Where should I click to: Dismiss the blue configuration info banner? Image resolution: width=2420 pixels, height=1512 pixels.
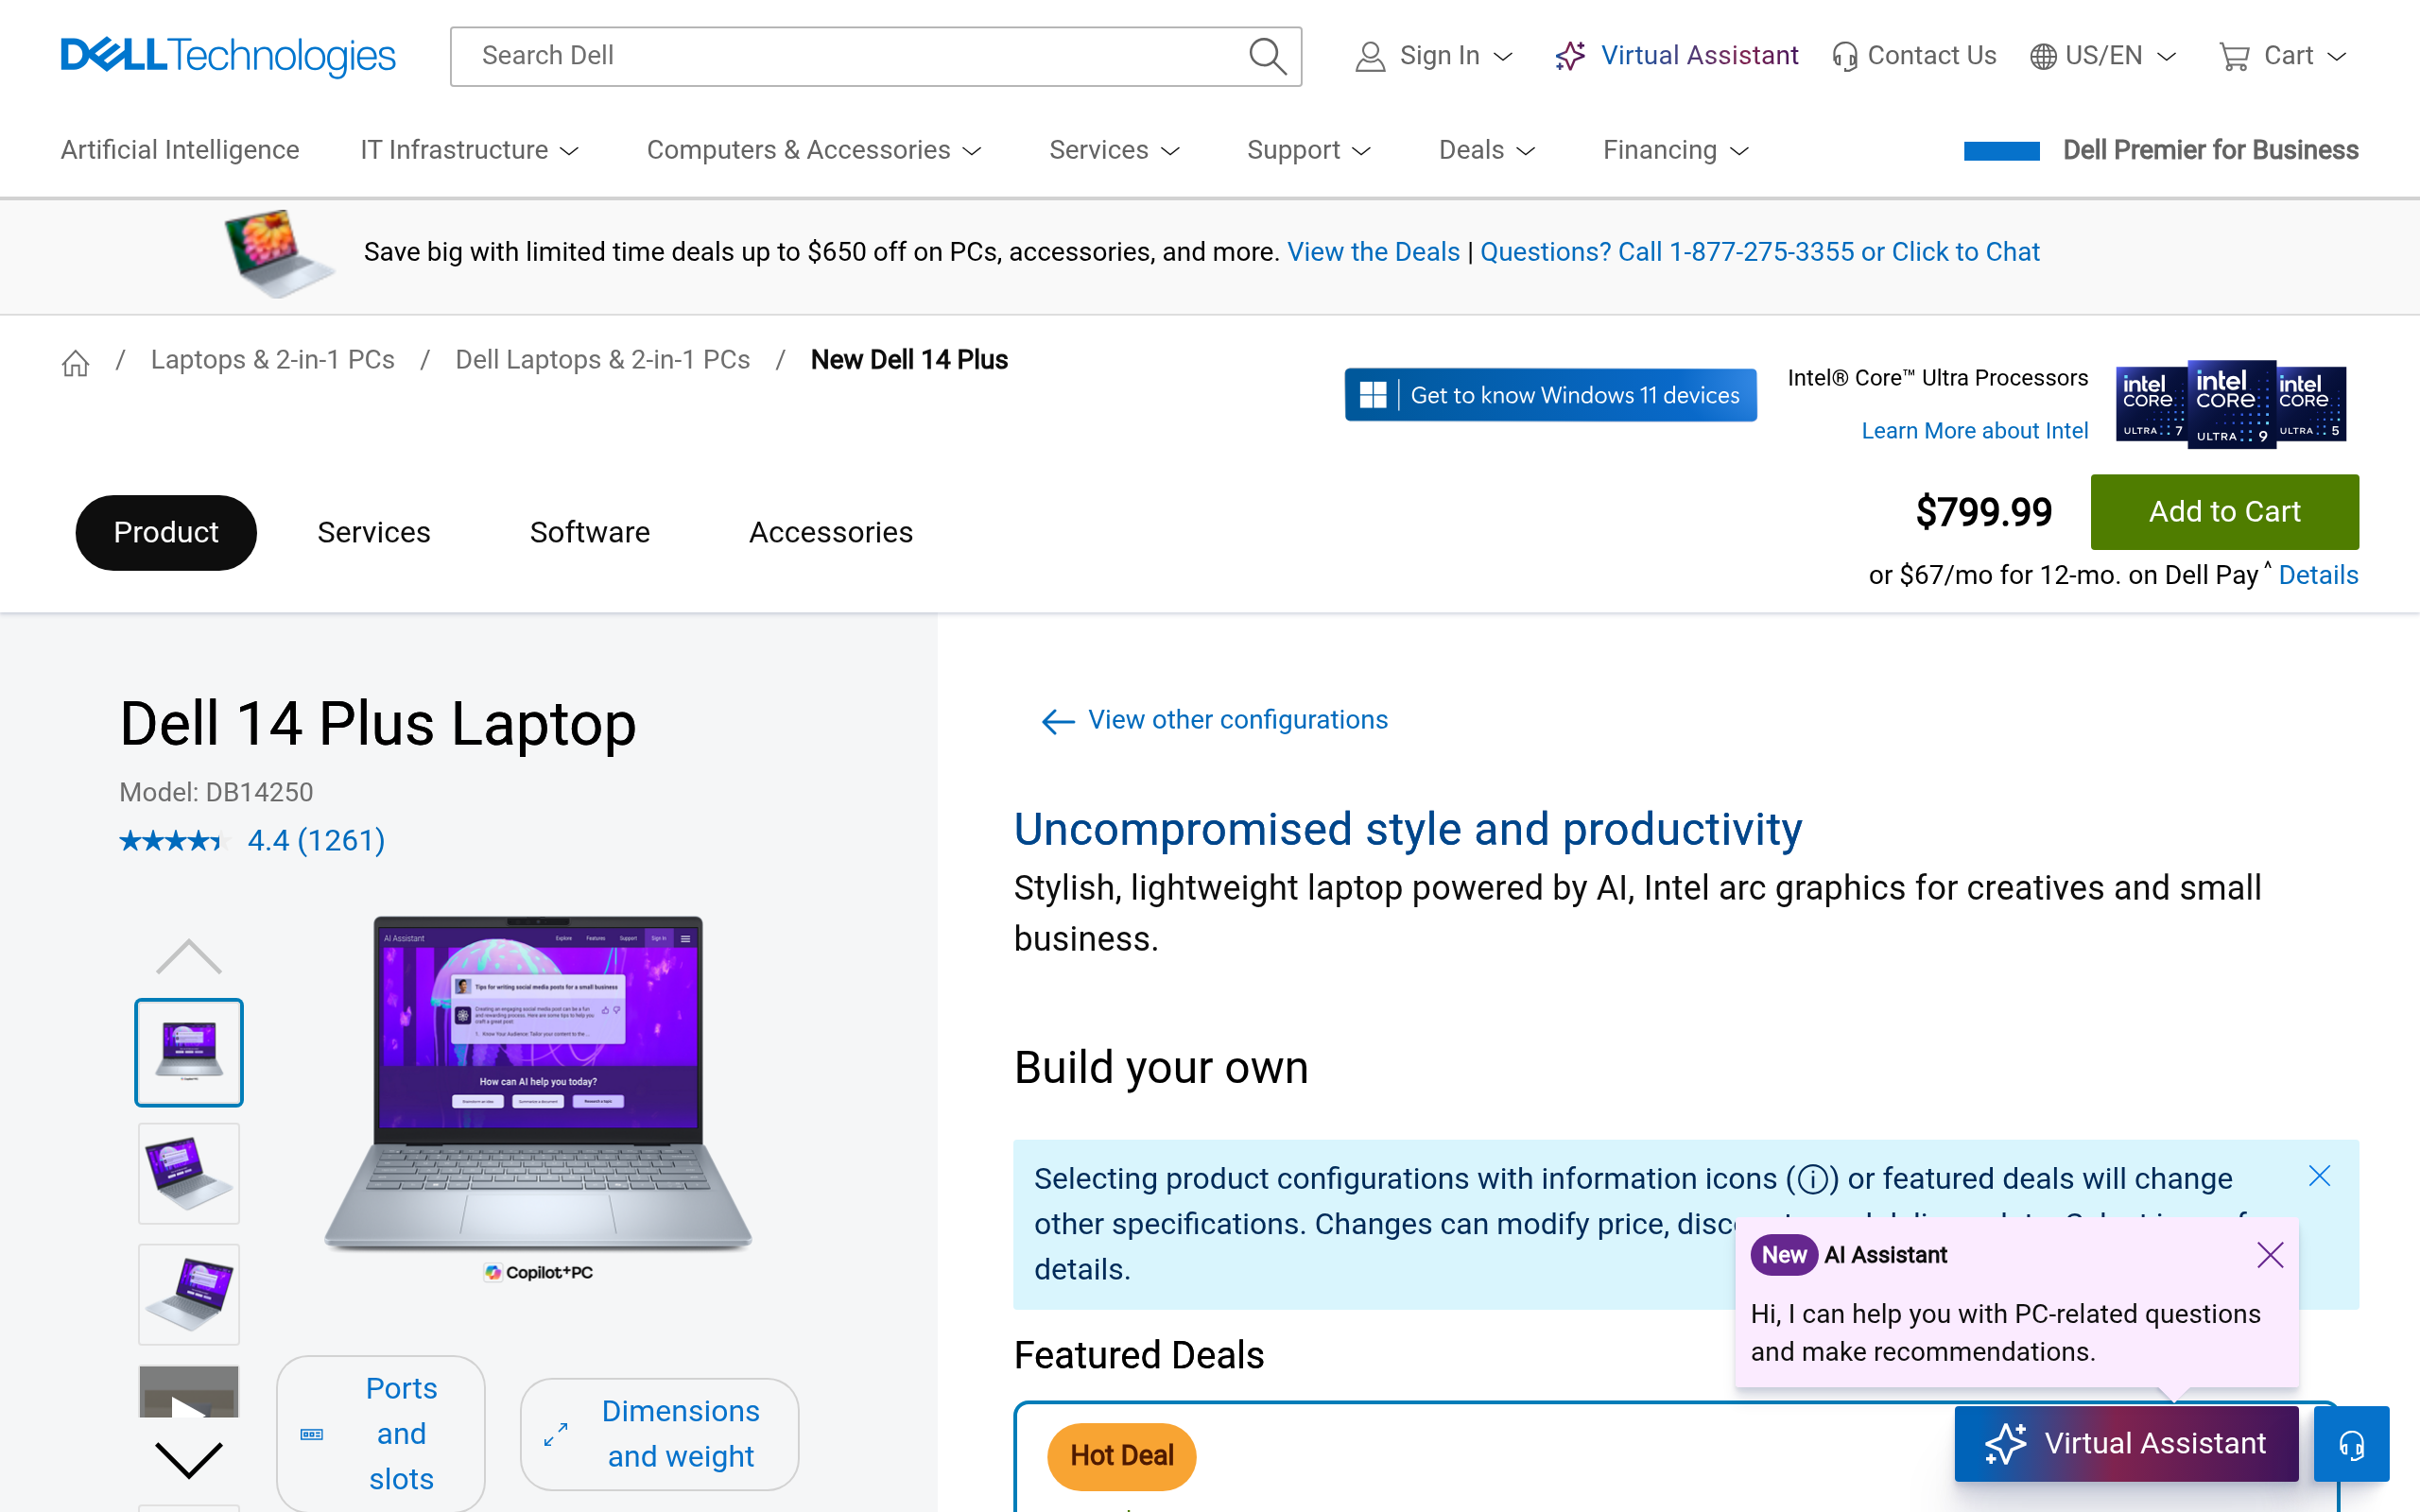2319,1176
